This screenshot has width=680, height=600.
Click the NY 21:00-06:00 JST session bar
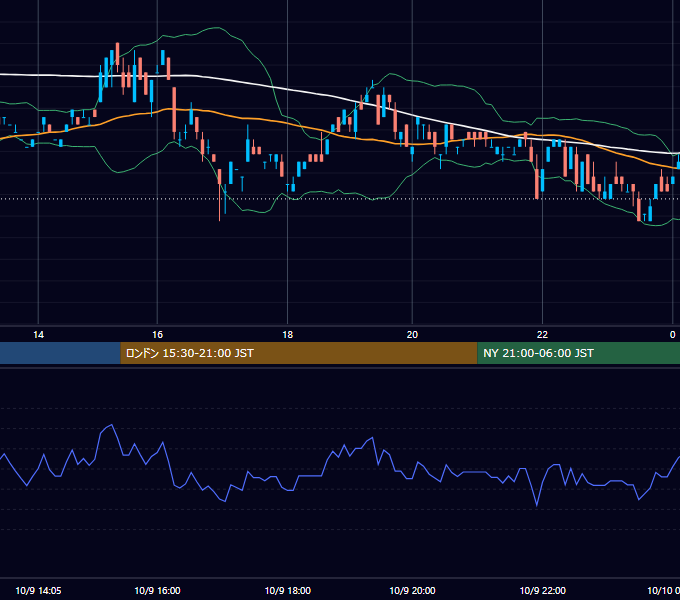click(579, 353)
